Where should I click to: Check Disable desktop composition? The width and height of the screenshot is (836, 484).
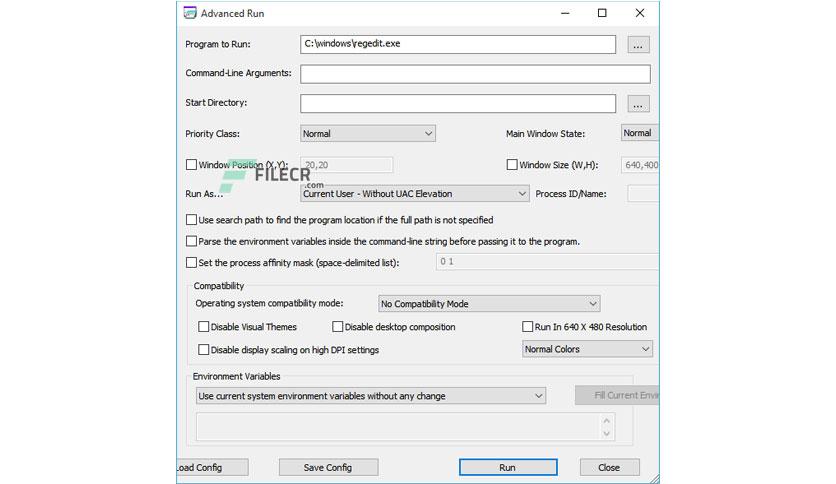(337, 327)
